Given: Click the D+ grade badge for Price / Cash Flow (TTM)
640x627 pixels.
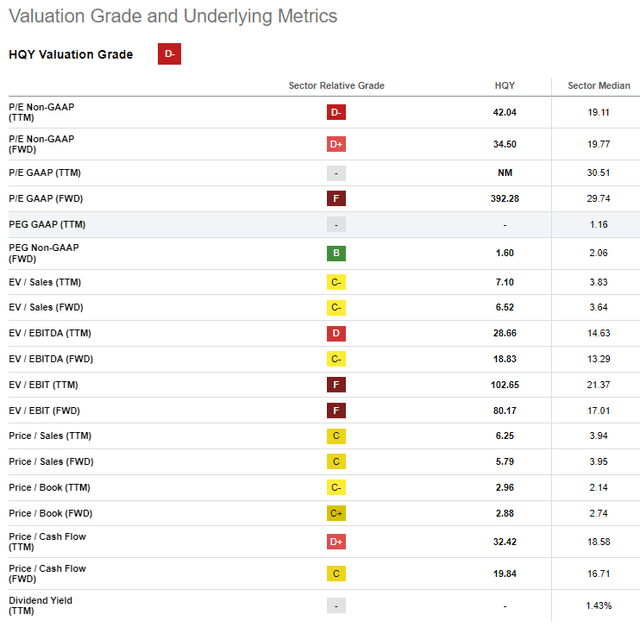Looking at the screenshot, I should (x=336, y=542).
